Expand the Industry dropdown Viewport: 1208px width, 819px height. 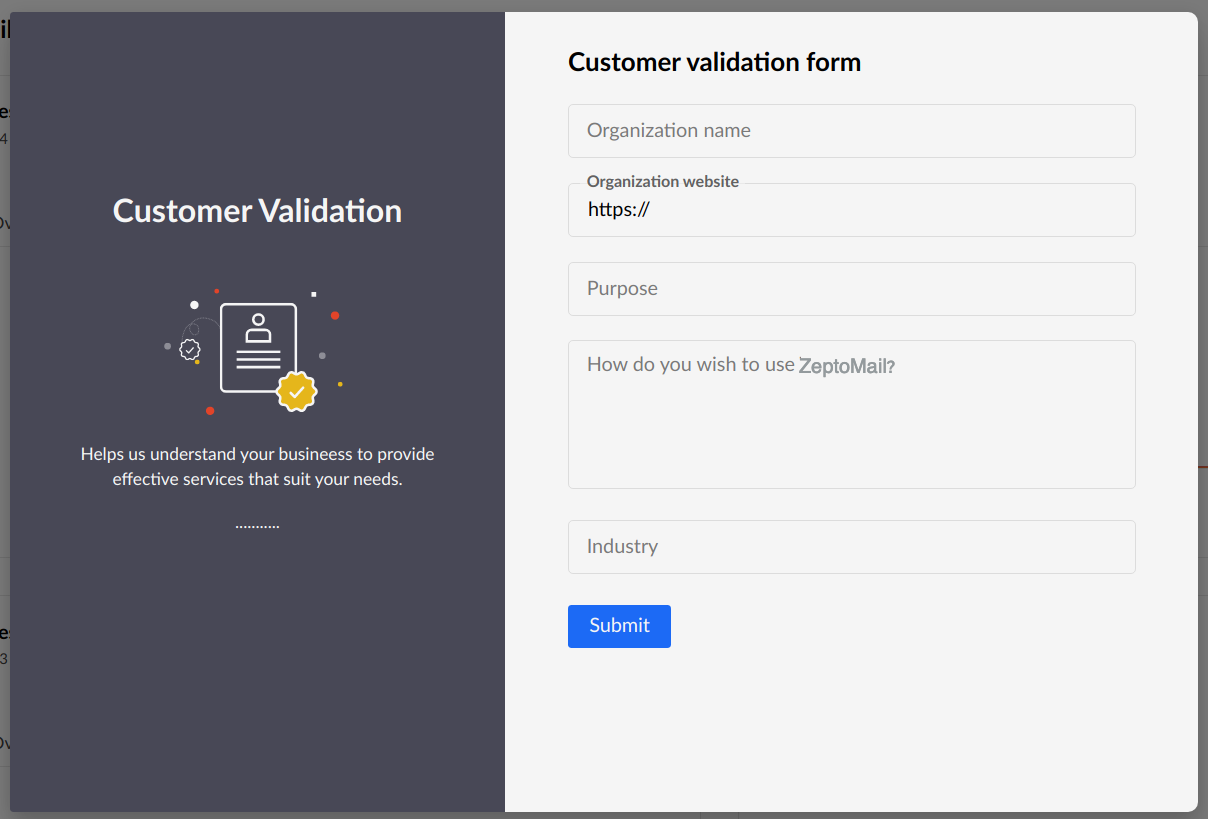tap(851, 547)
